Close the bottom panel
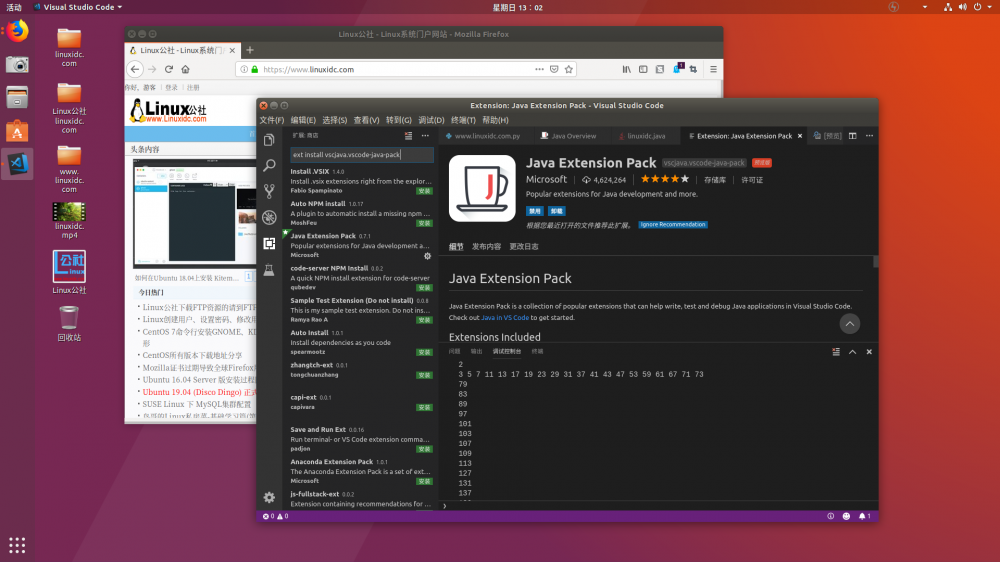Screen dimensions: 1000x562 [869, 351]
